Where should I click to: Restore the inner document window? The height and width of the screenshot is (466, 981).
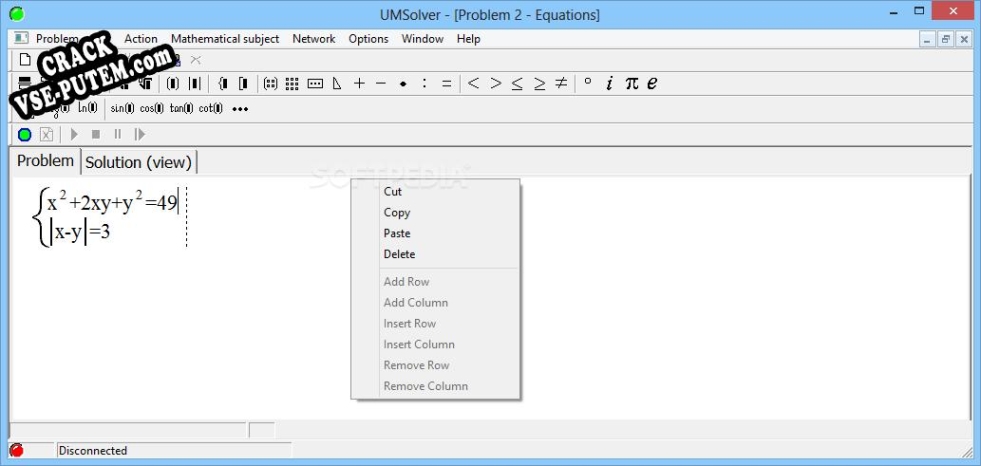[945, 39]
